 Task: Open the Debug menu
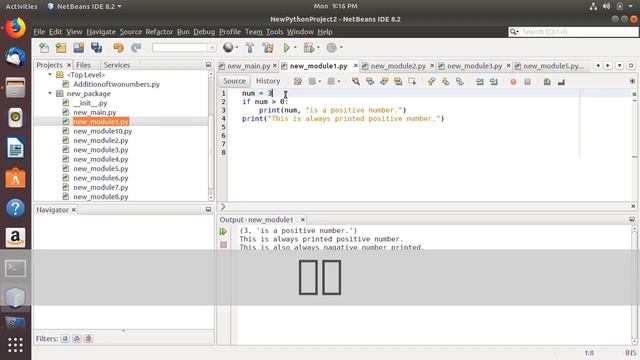tap(204, 32)
